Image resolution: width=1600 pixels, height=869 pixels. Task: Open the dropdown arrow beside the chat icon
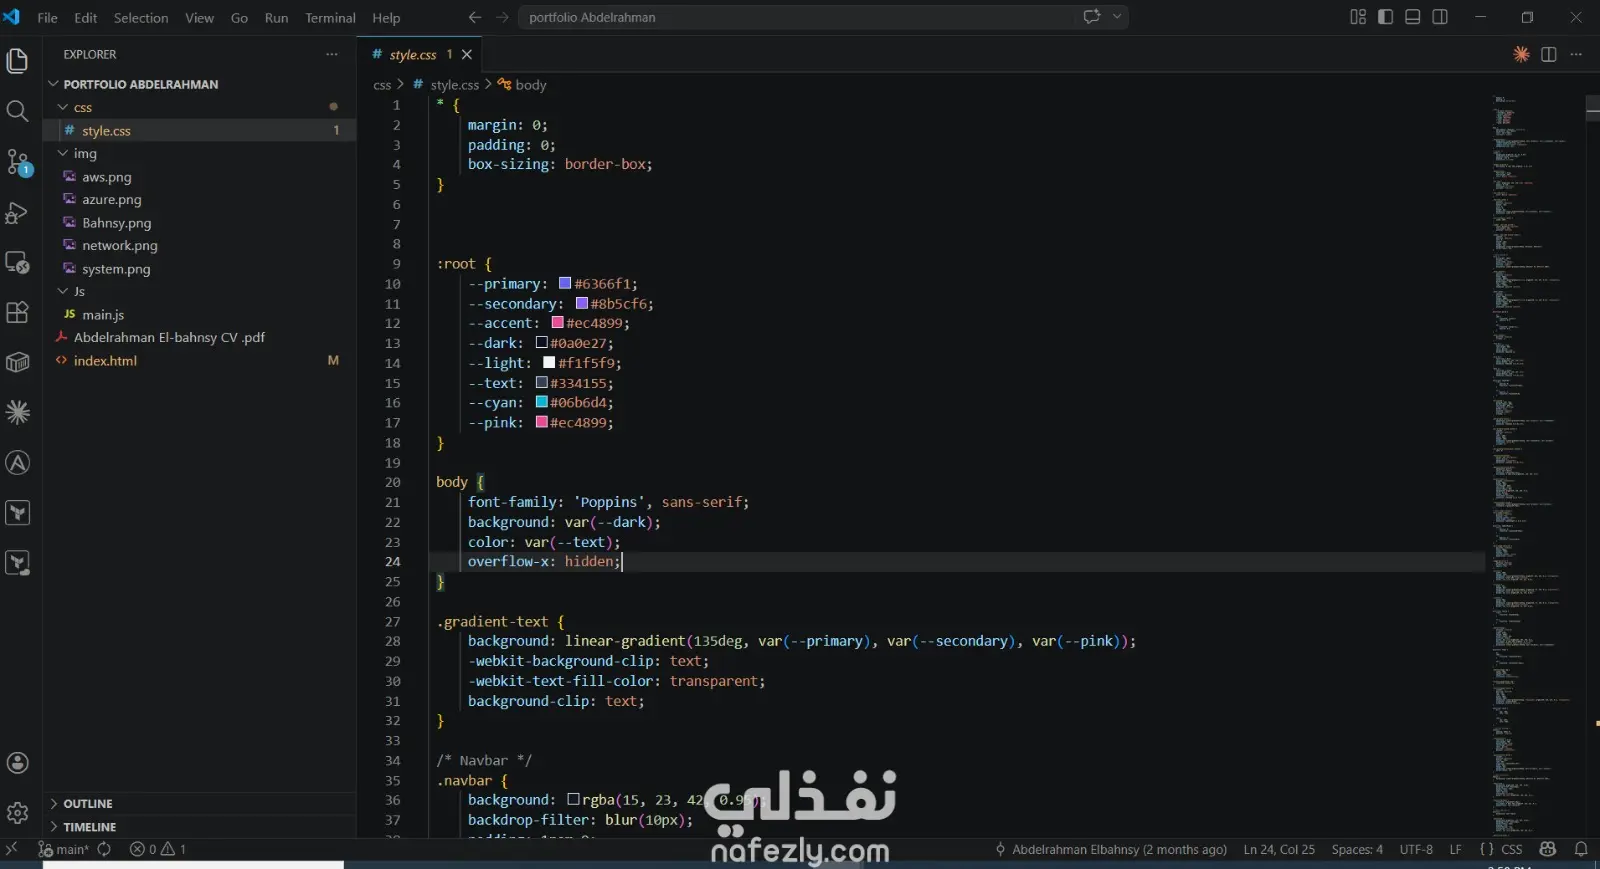(x=1117, y=17)
